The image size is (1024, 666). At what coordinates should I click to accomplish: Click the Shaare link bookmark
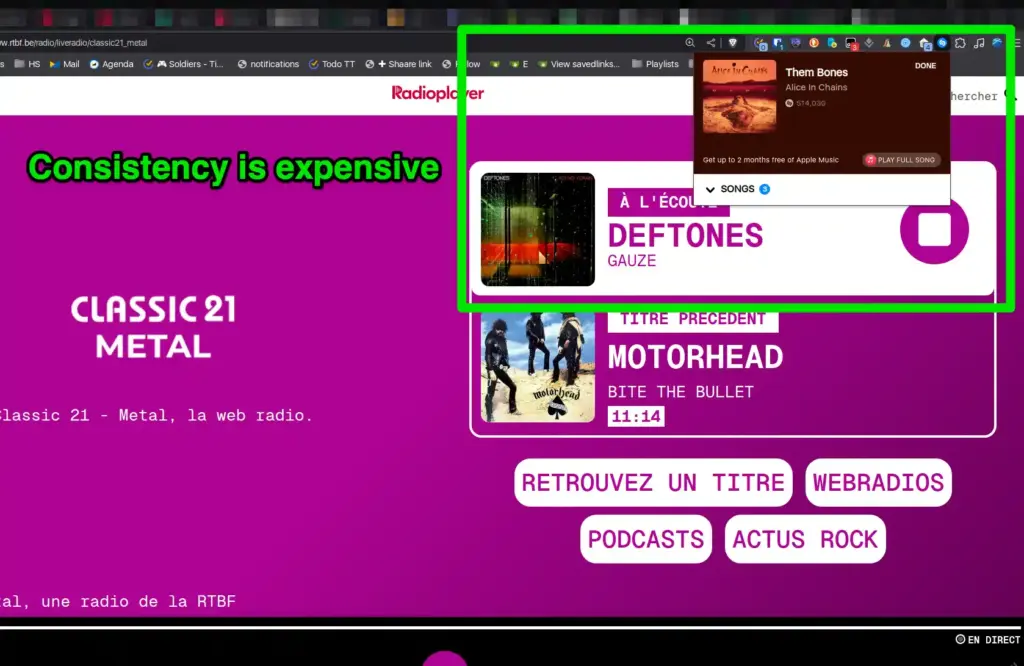398,64
